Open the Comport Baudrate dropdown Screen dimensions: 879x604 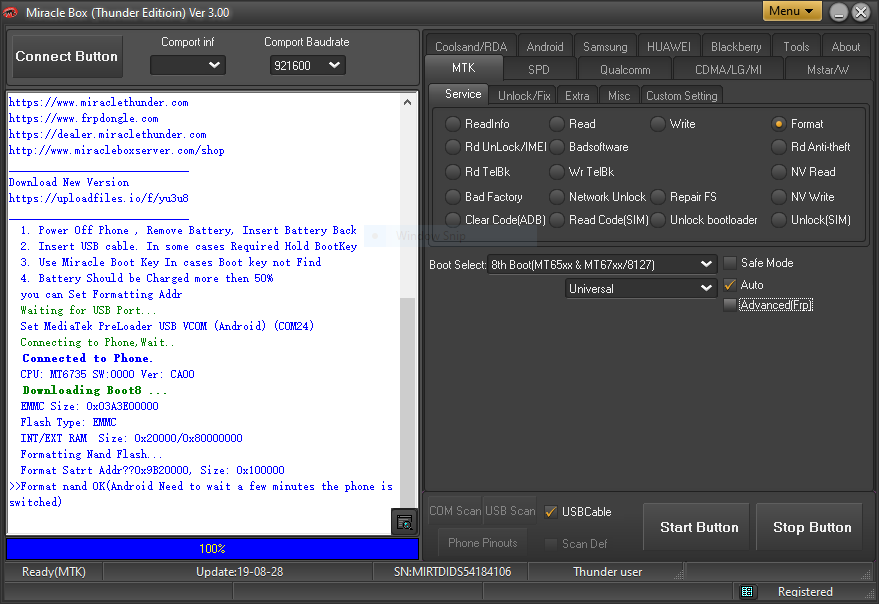[x=307, y=65]
